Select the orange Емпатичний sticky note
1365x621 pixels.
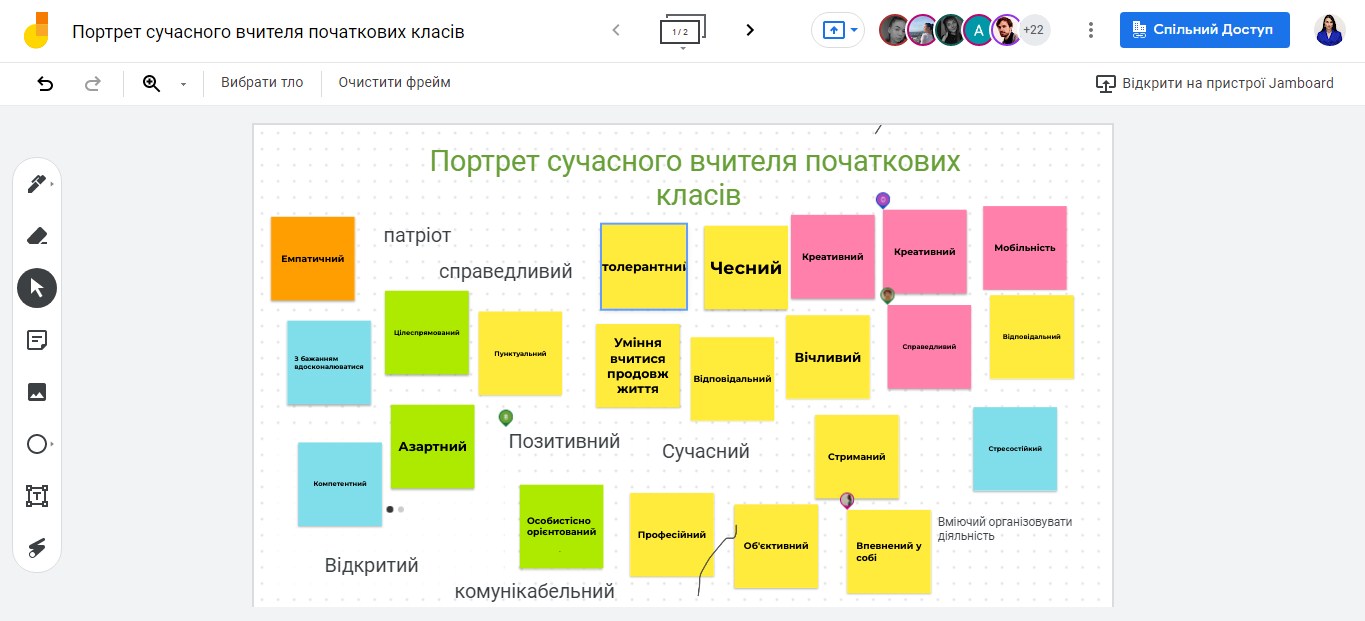pos(312,258)
